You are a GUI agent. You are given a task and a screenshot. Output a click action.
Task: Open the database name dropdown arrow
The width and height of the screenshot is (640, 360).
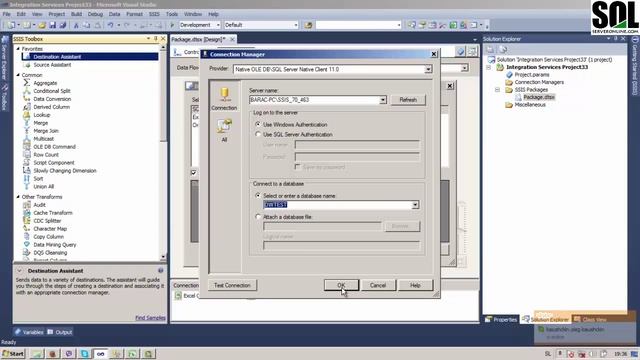(415, 205)
